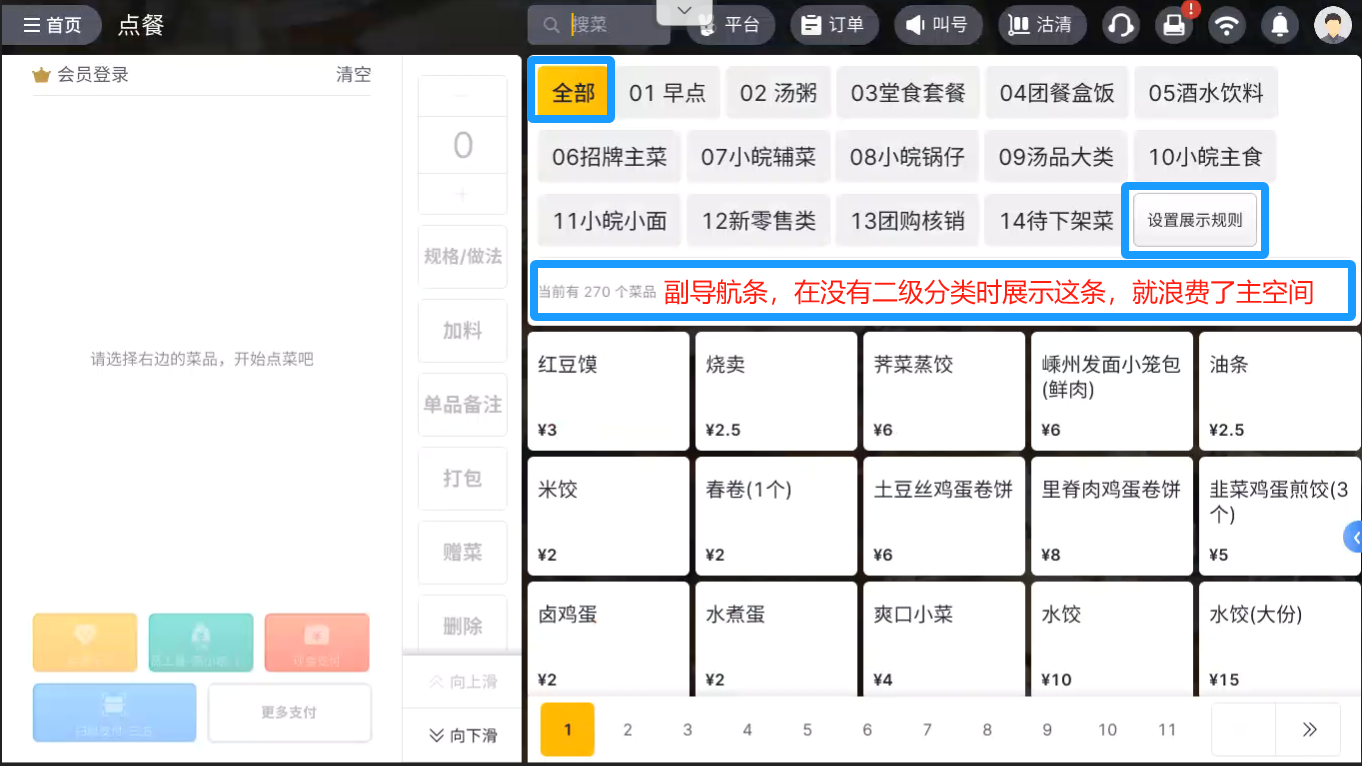Open the 首页 hamburger menu
This screenshot has width=1362, height=766.
tap(52, 25)
